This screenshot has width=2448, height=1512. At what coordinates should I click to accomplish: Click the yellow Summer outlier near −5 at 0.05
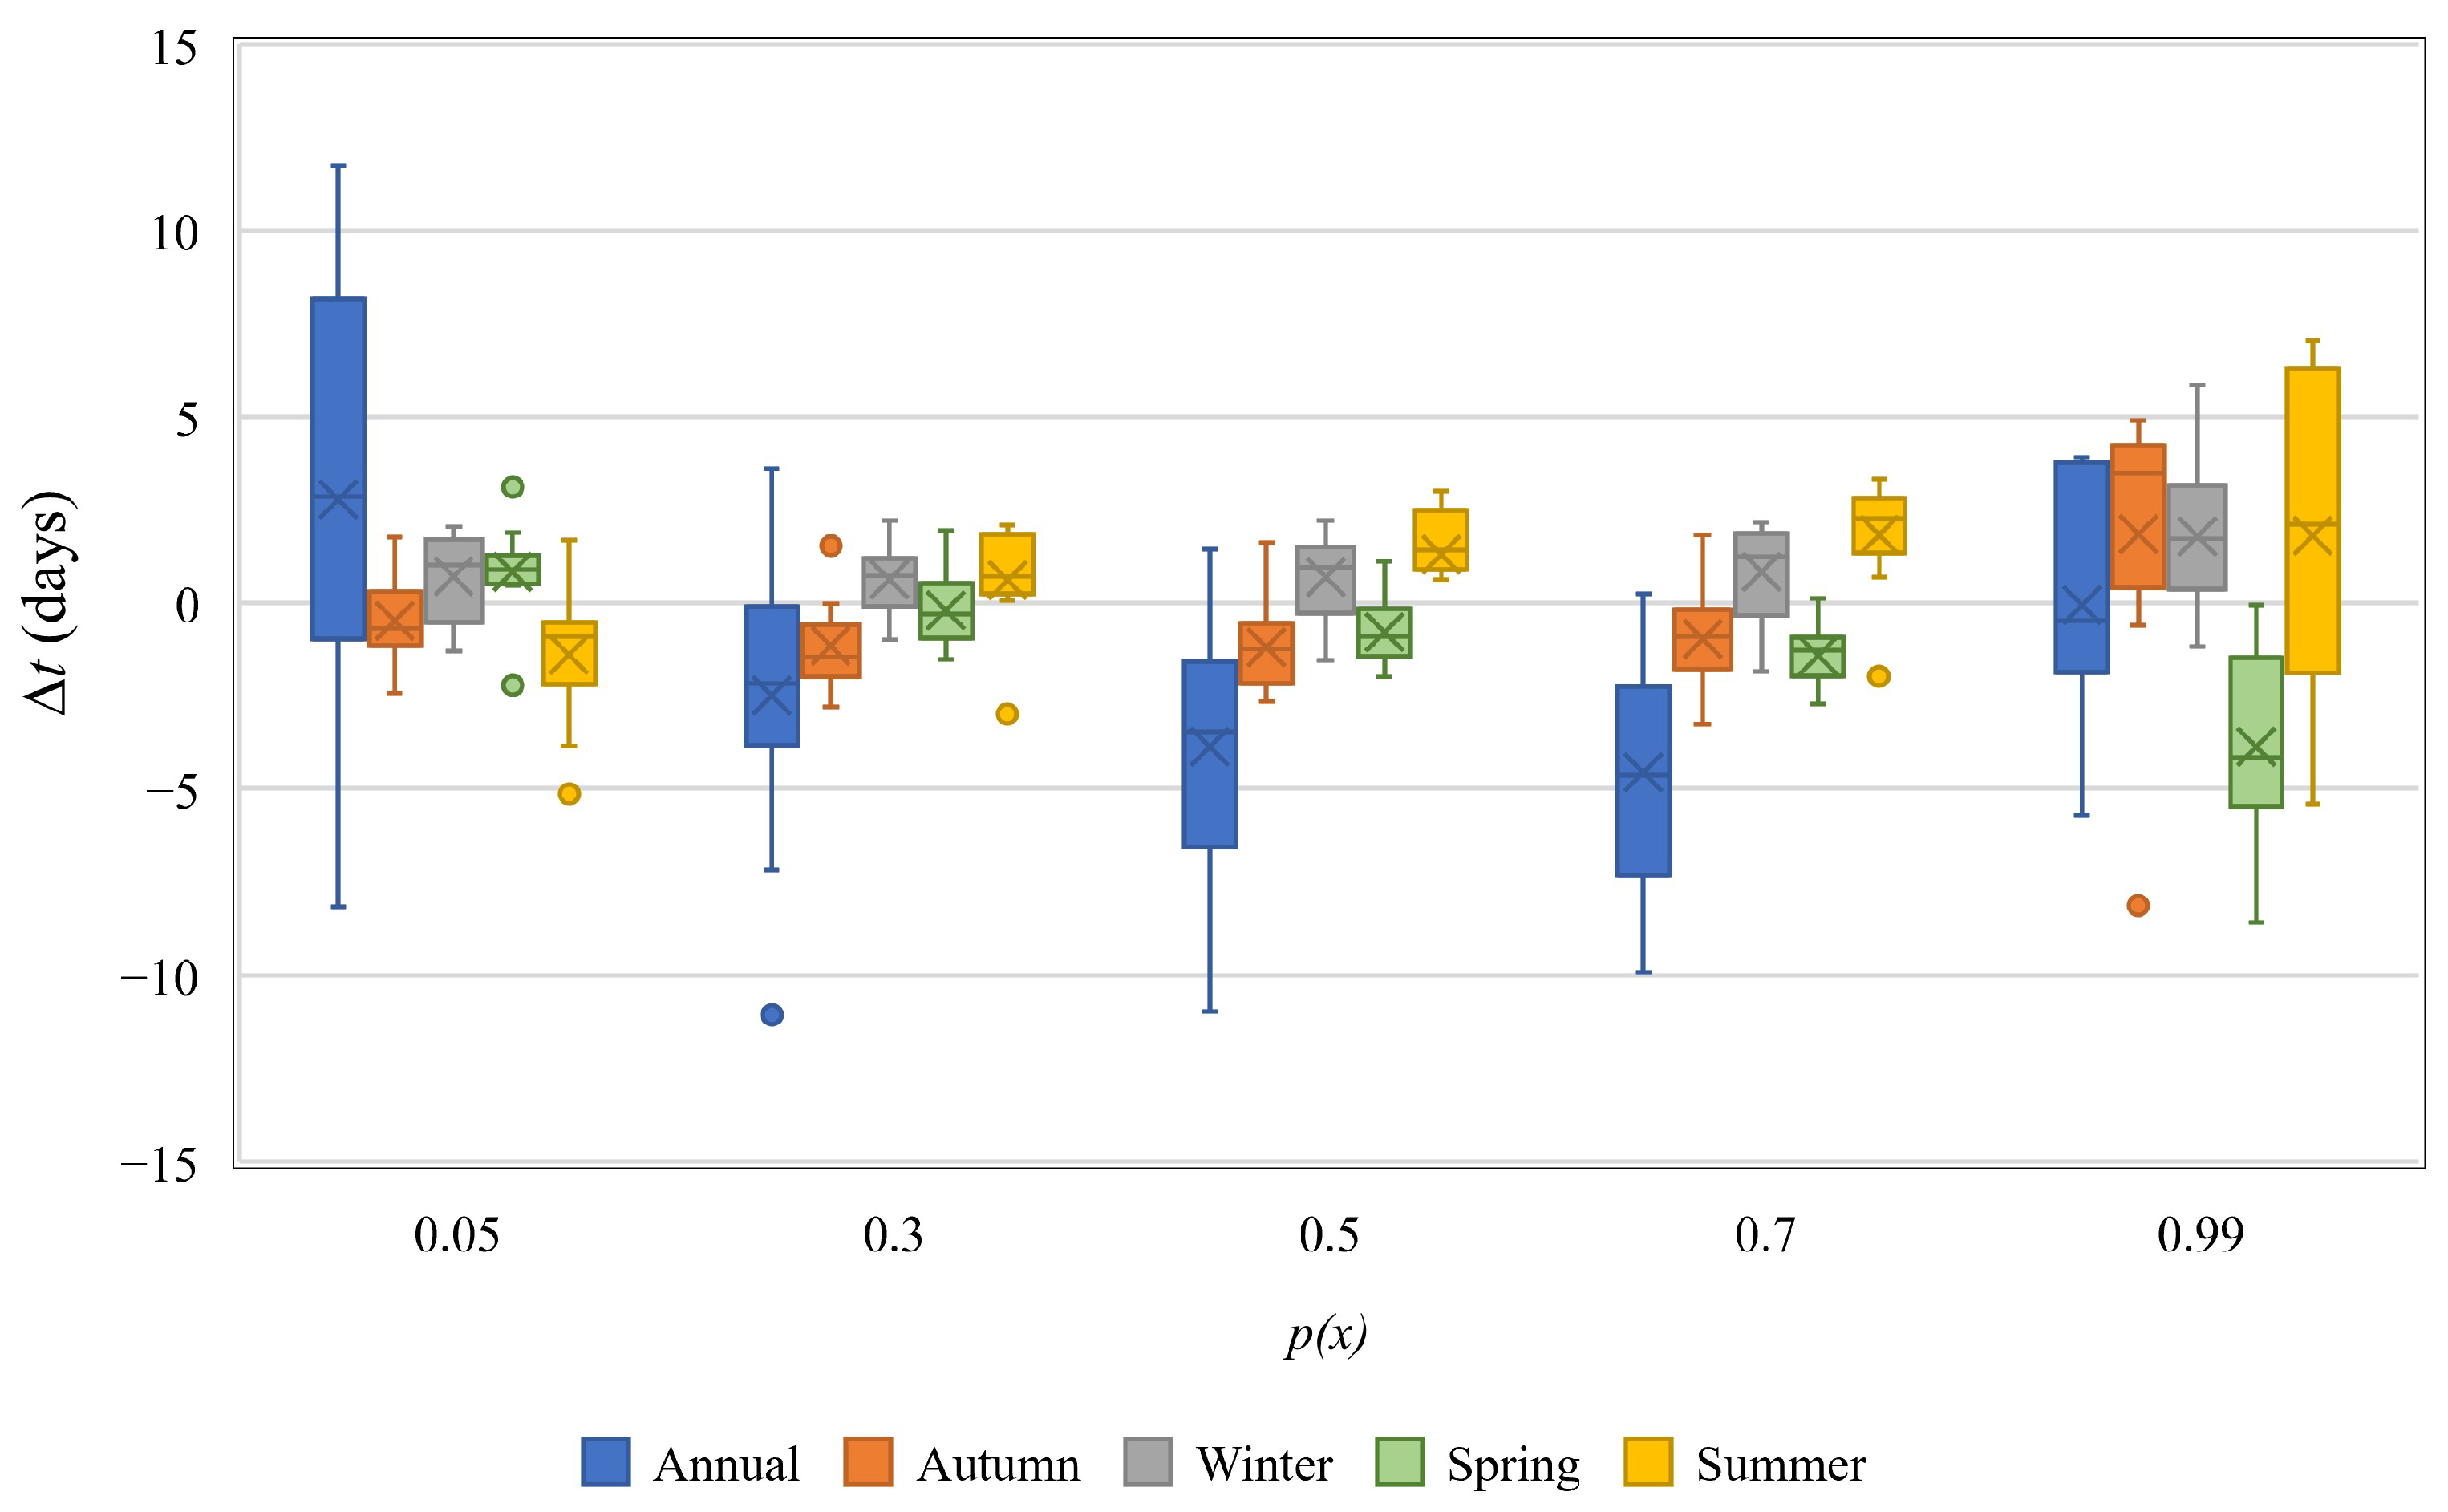569,794
